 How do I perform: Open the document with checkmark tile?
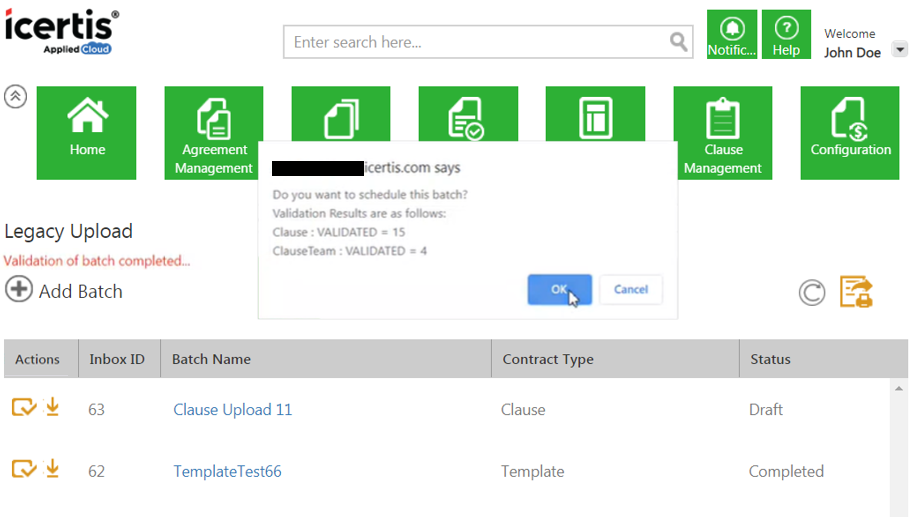click(x=468, y=114)
